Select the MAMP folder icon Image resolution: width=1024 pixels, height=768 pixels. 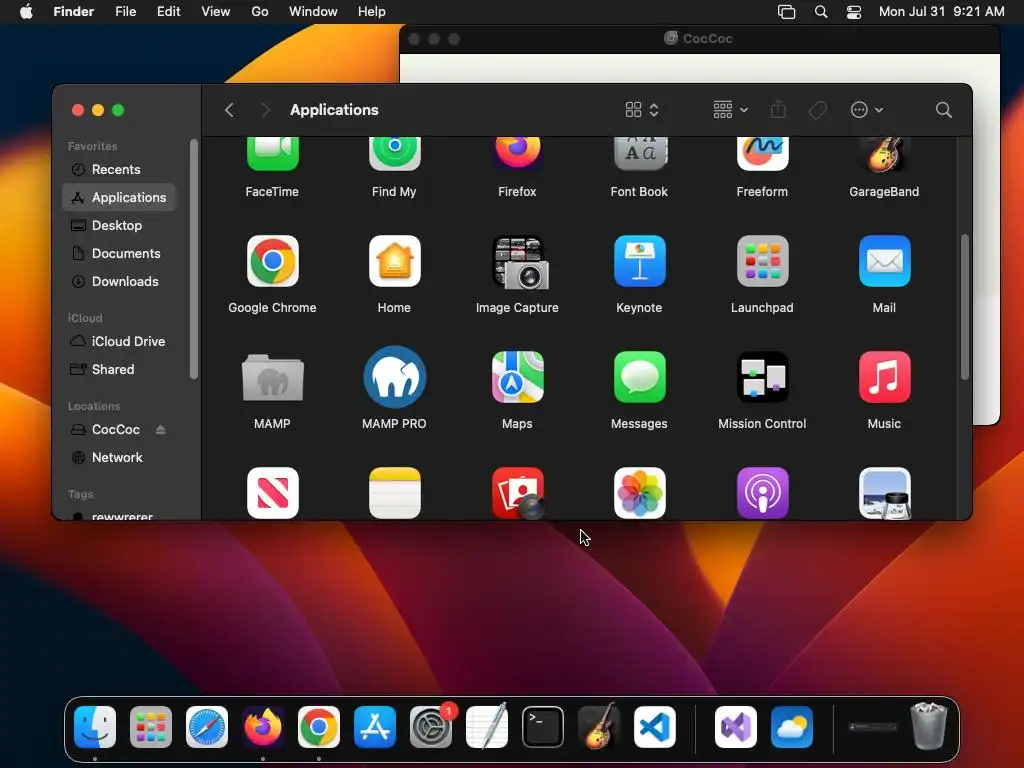(272, 377)
